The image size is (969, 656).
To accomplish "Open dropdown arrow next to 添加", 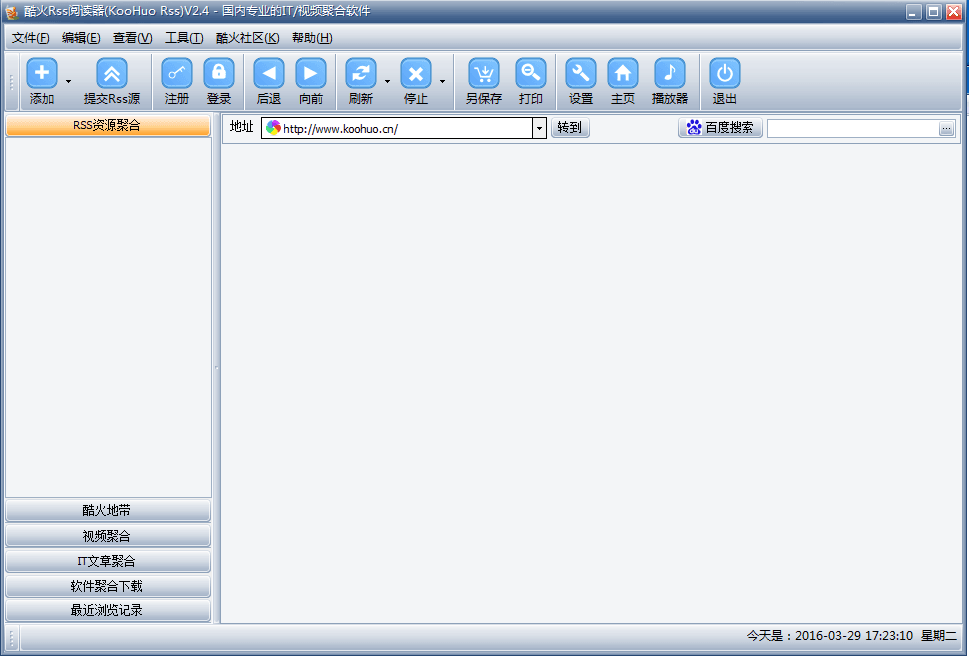I will [x=68, y=81].
